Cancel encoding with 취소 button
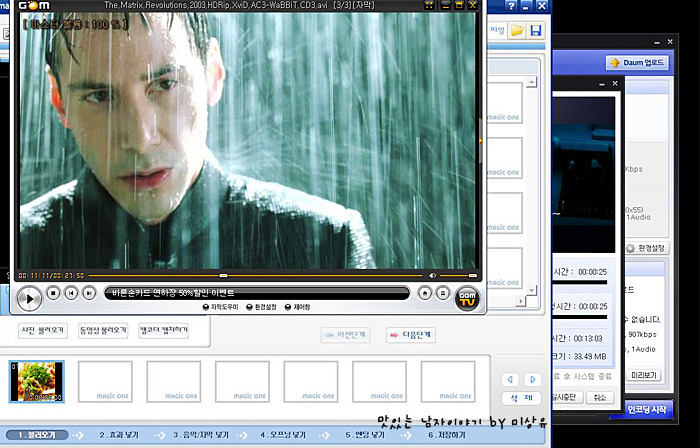The height and width of the screenshot is (448, 700). (600, 397)
